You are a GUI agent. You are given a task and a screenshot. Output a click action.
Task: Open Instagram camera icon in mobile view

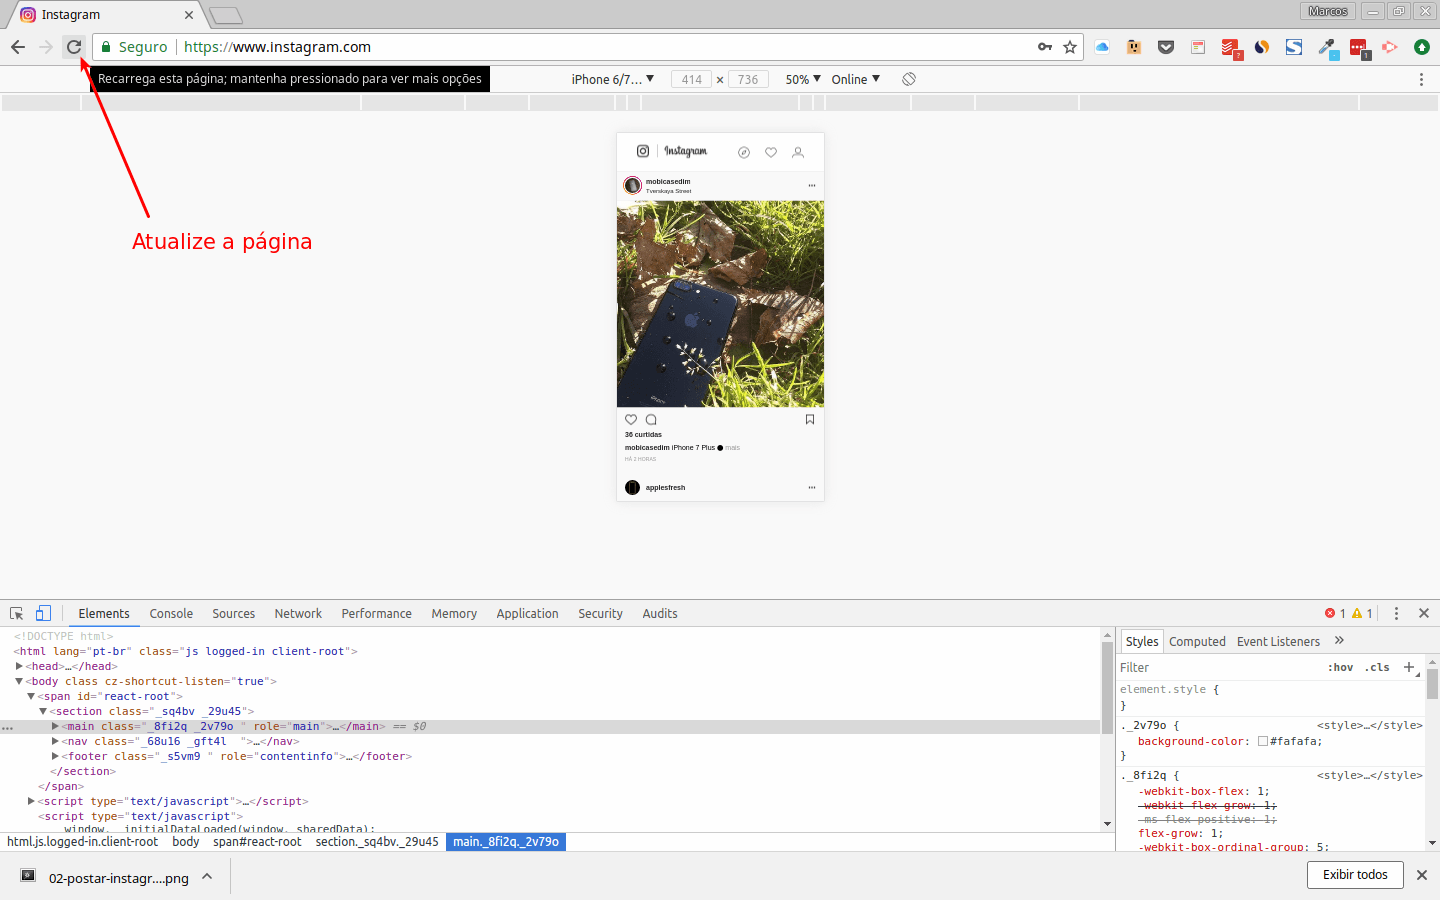(x=643, y=151)
